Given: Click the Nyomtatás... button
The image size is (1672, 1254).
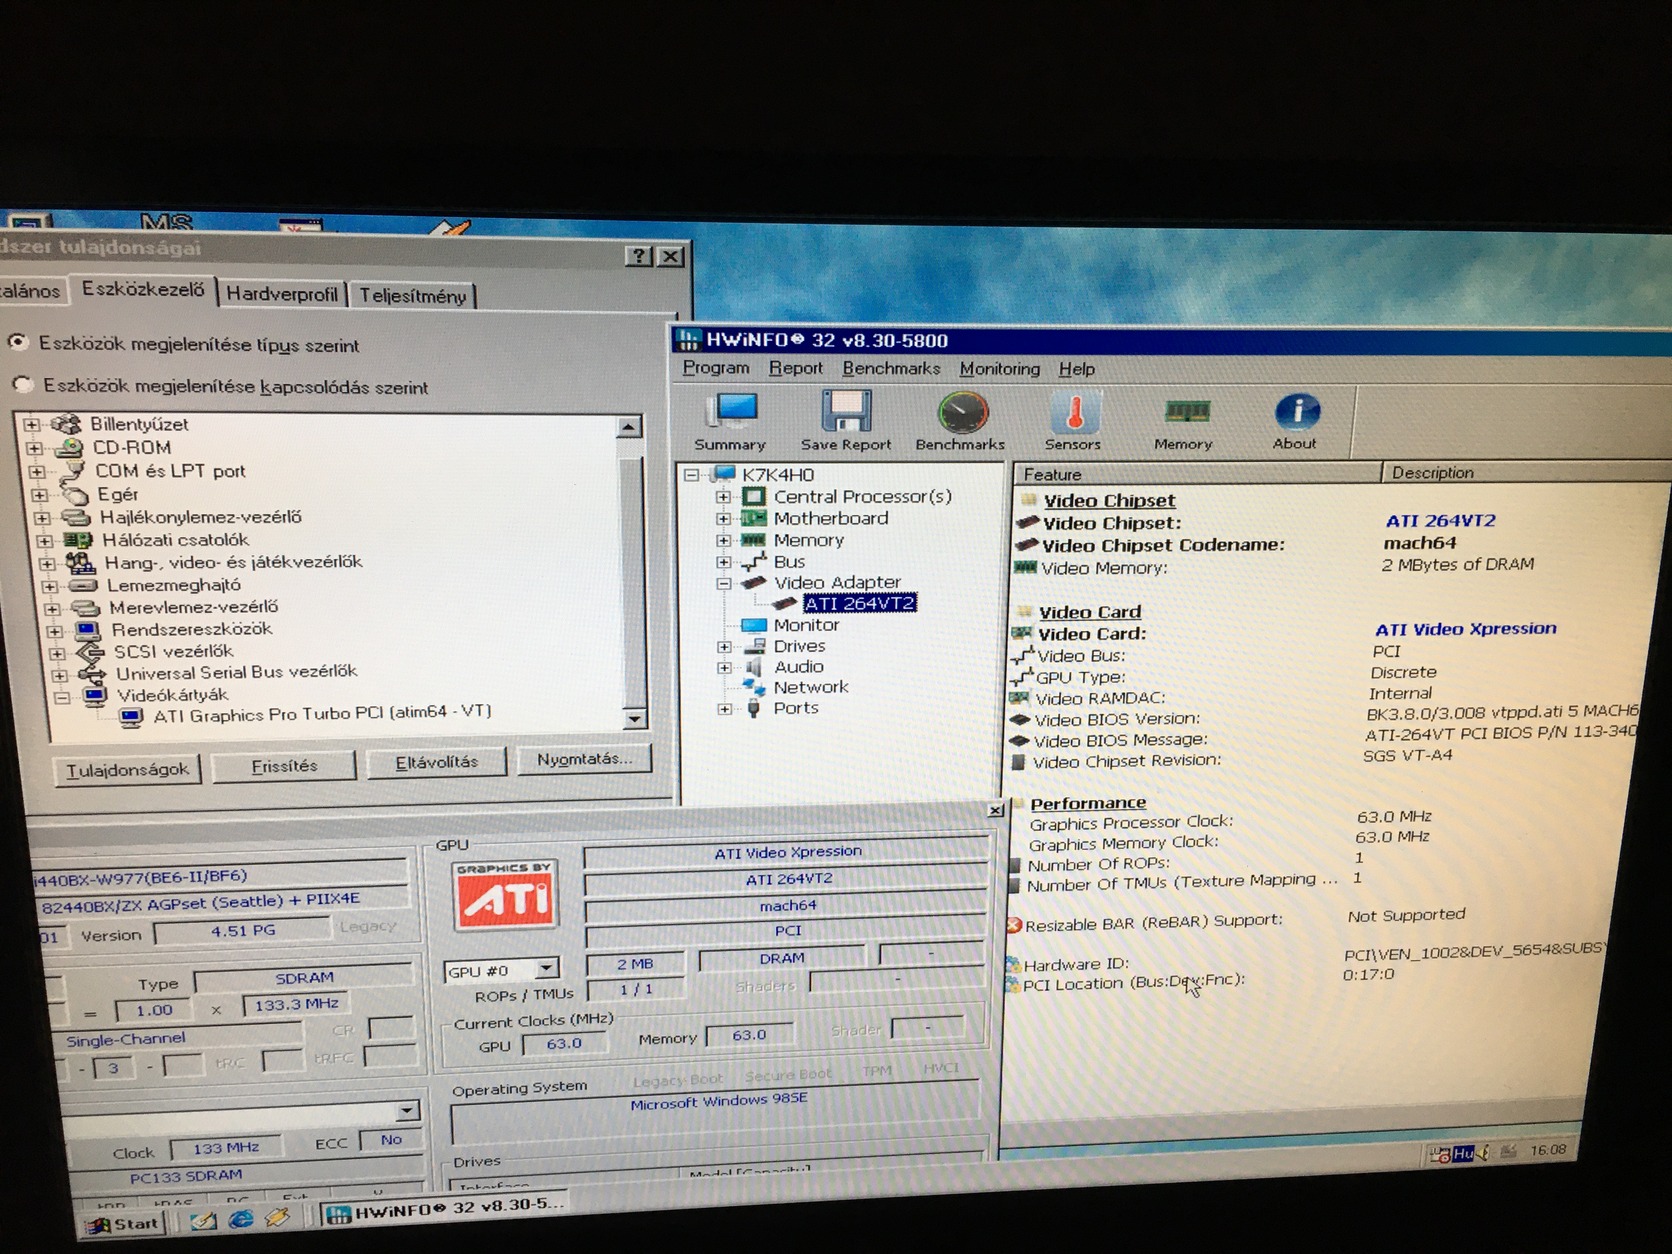Looking at the screenshot, I should point(585,759).
